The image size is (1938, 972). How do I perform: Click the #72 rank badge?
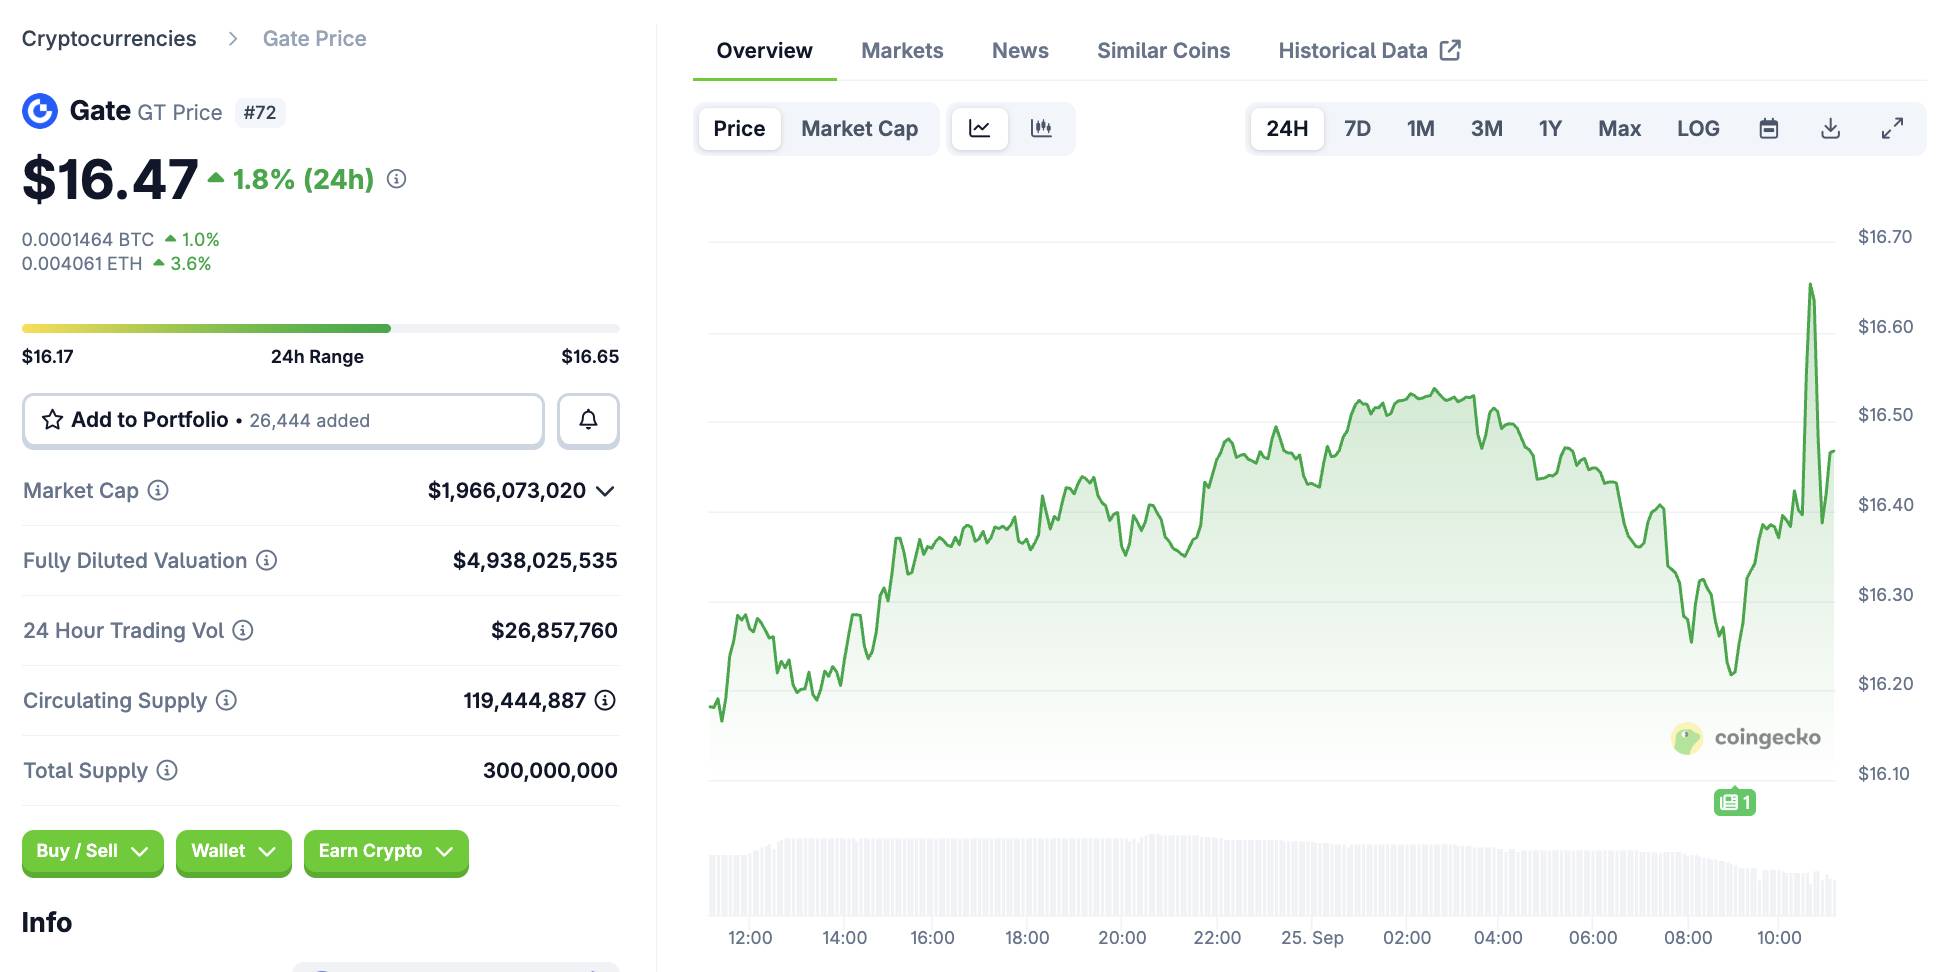[x=260, y=112]
